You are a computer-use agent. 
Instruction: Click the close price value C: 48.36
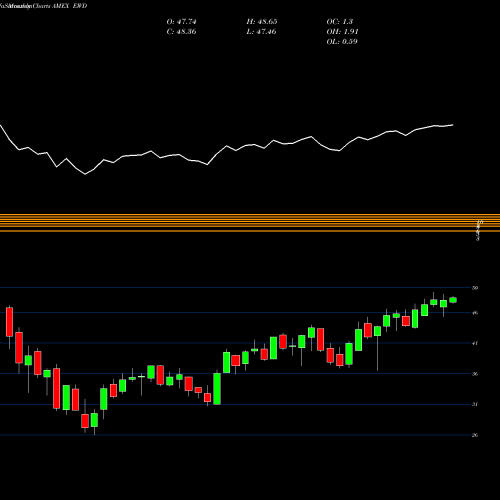tap(181, 32)
